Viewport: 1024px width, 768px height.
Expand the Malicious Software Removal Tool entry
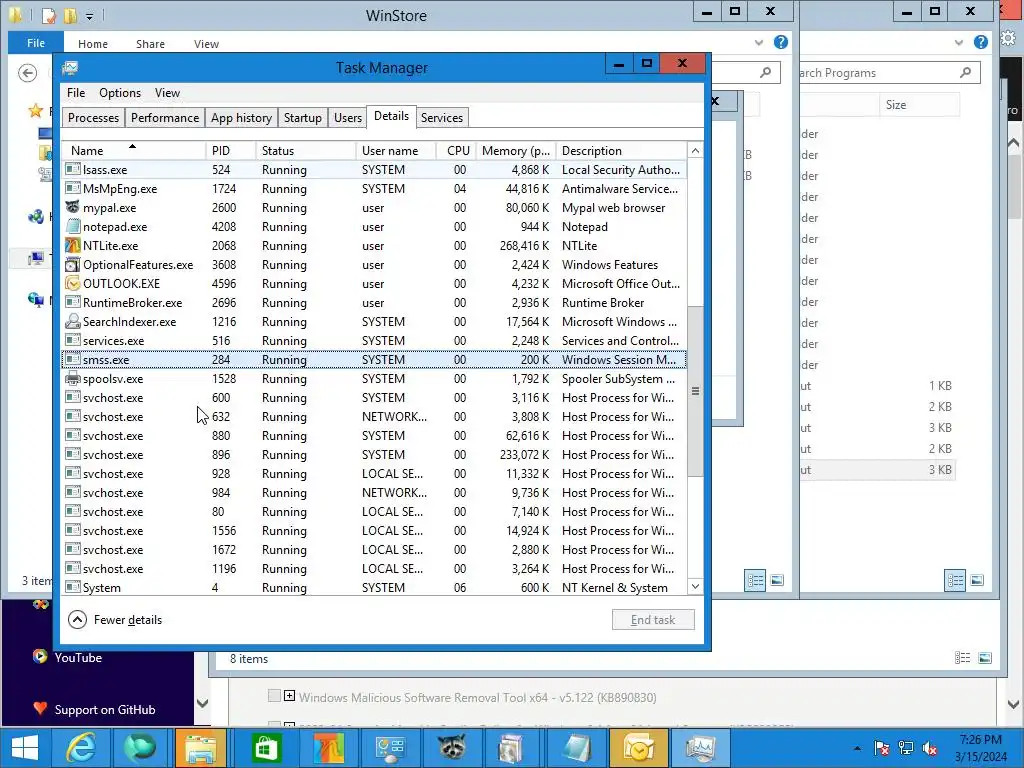click(x=289, y=696)
